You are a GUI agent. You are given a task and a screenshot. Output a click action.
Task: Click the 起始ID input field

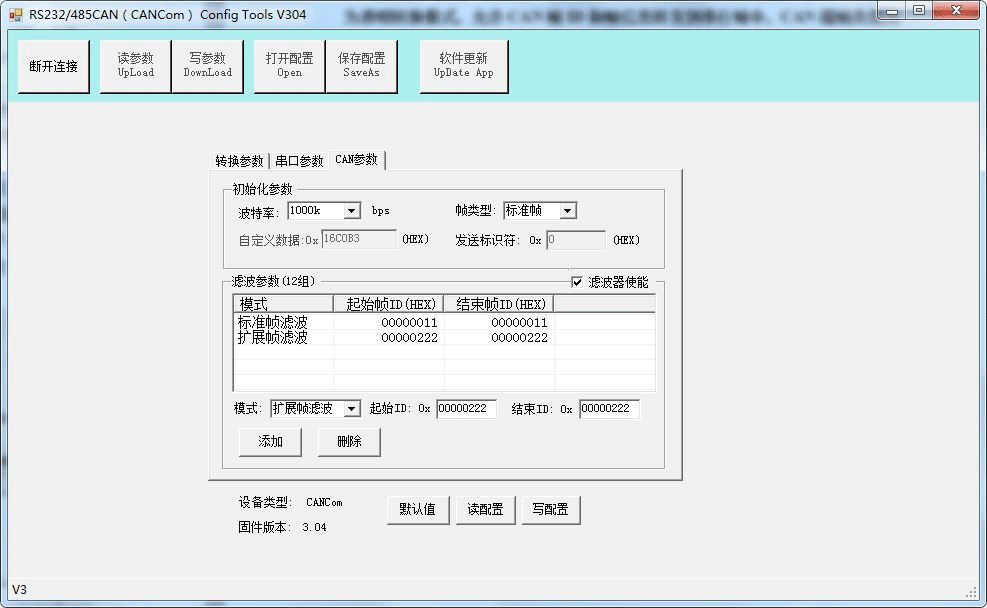(x=466, y=409)
